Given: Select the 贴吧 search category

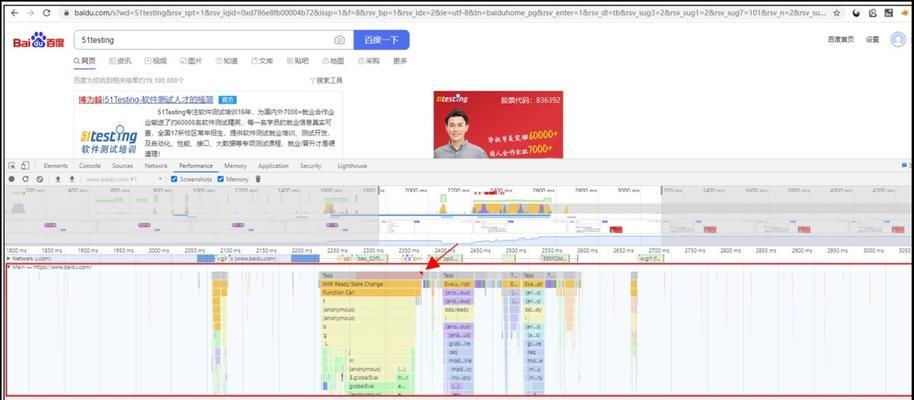Looking at the screenshot, I should [298, 61].
